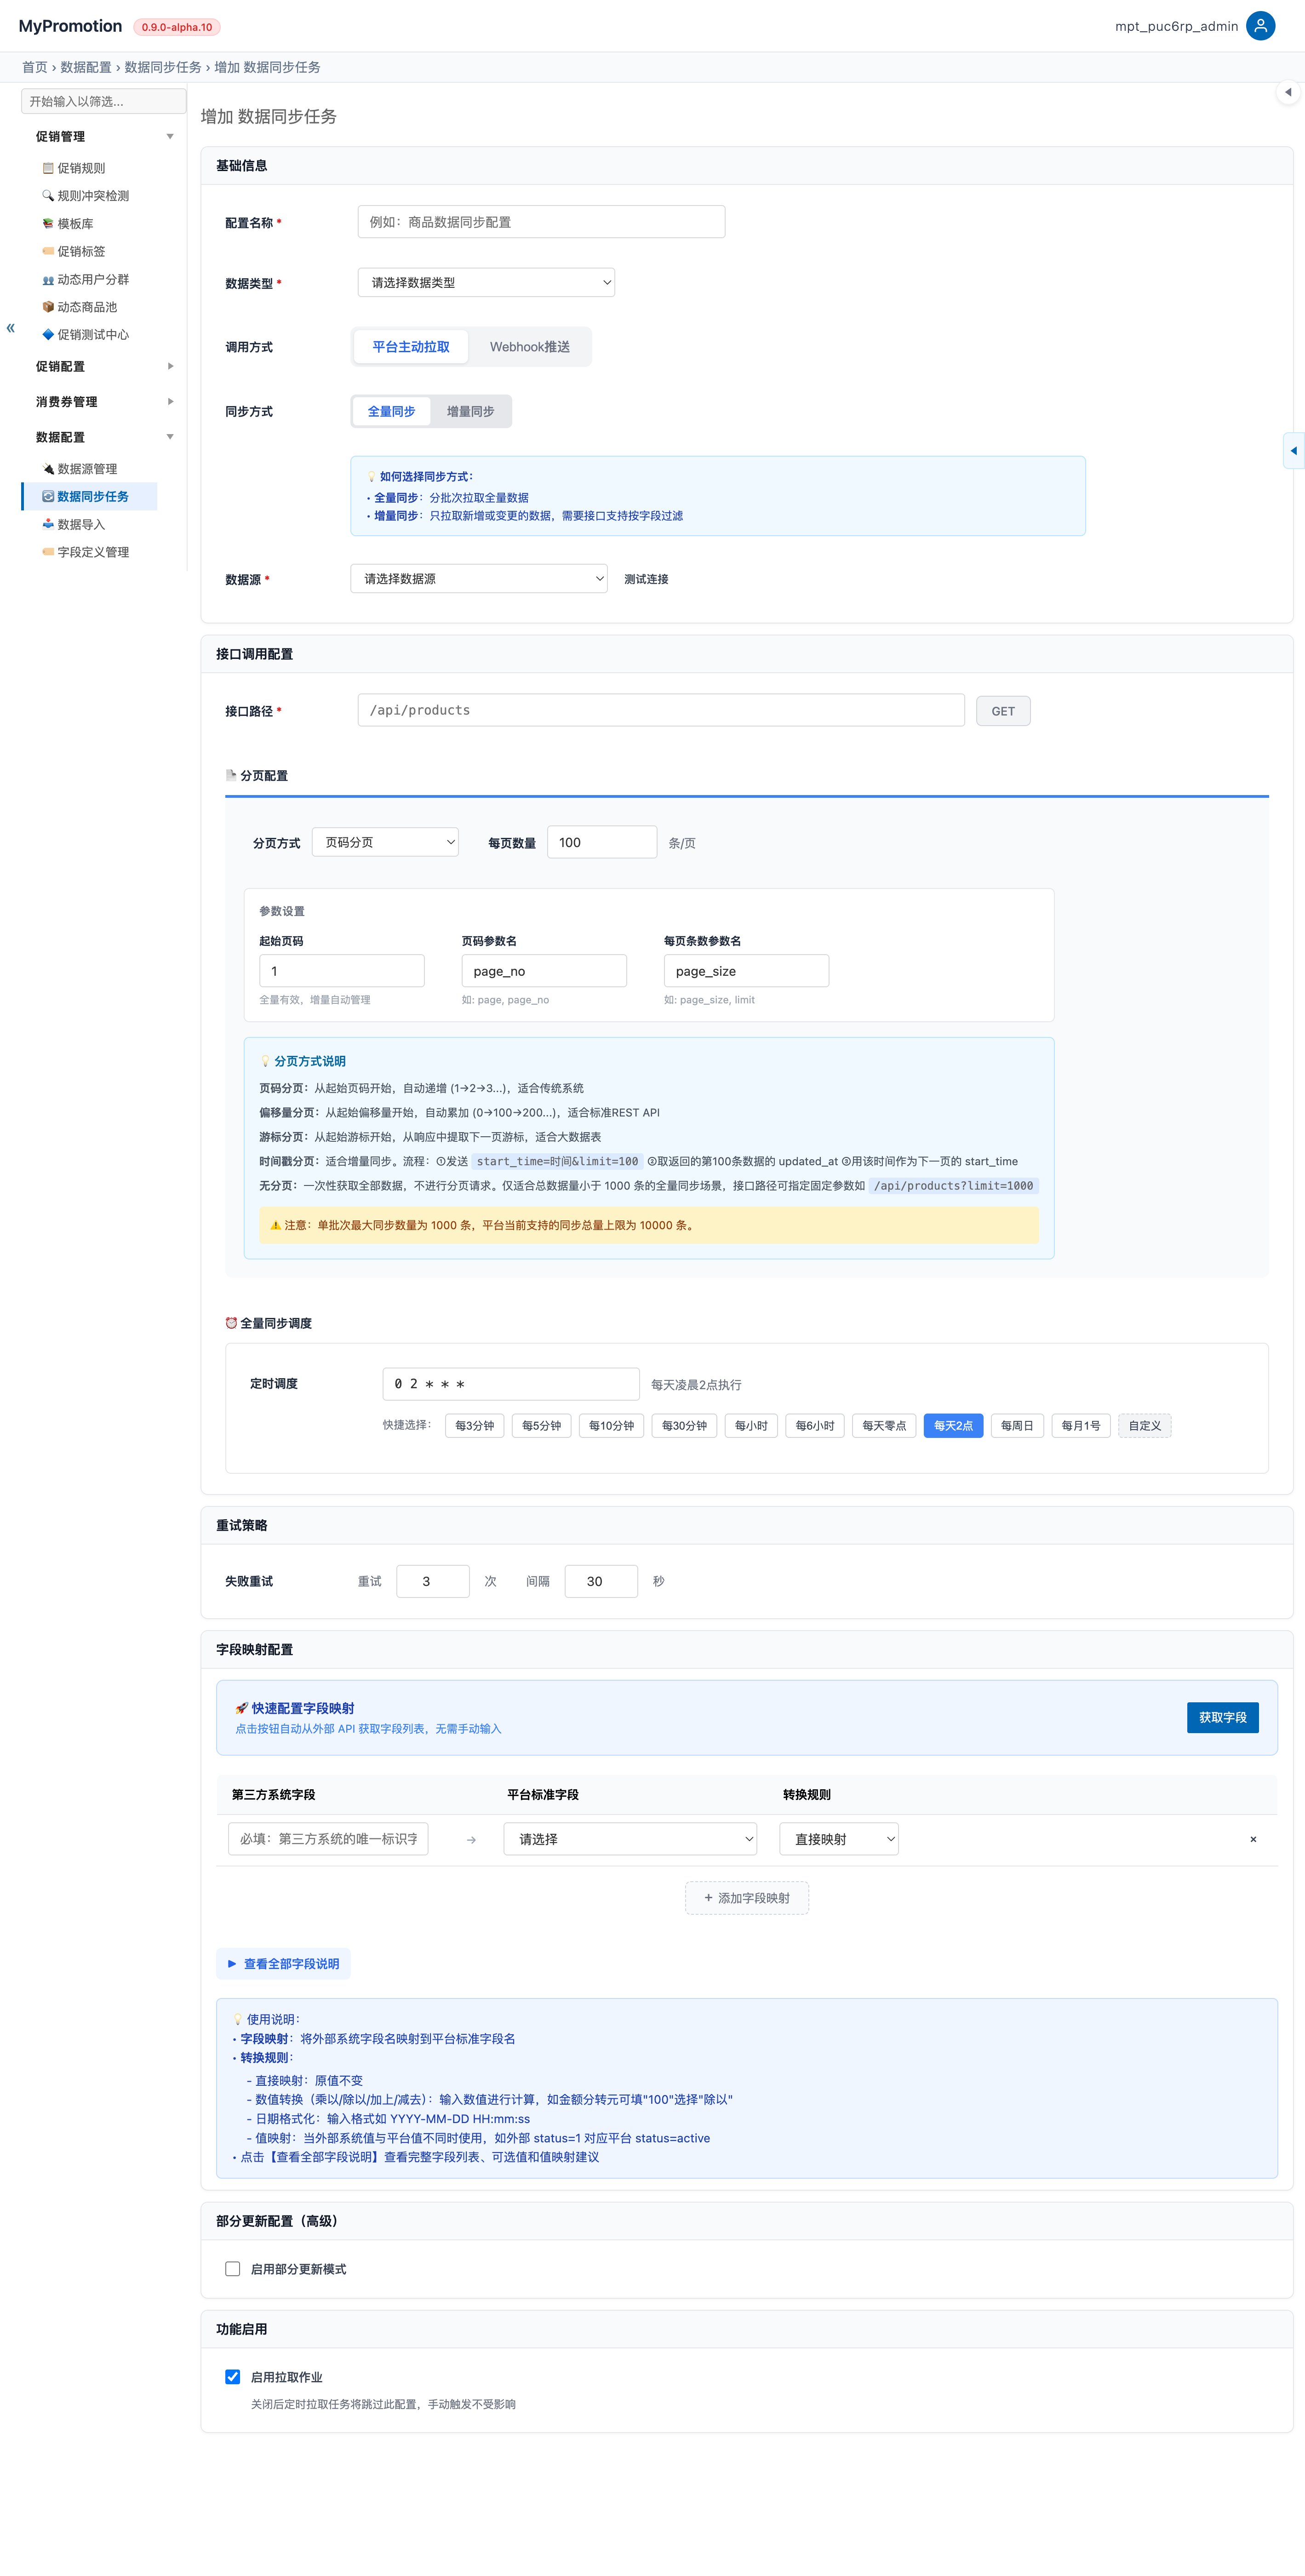Open 数据导入 in the sidebar
This screenshot has width=1305, height=2576.
pyautogui.click(x=81, y=524)
